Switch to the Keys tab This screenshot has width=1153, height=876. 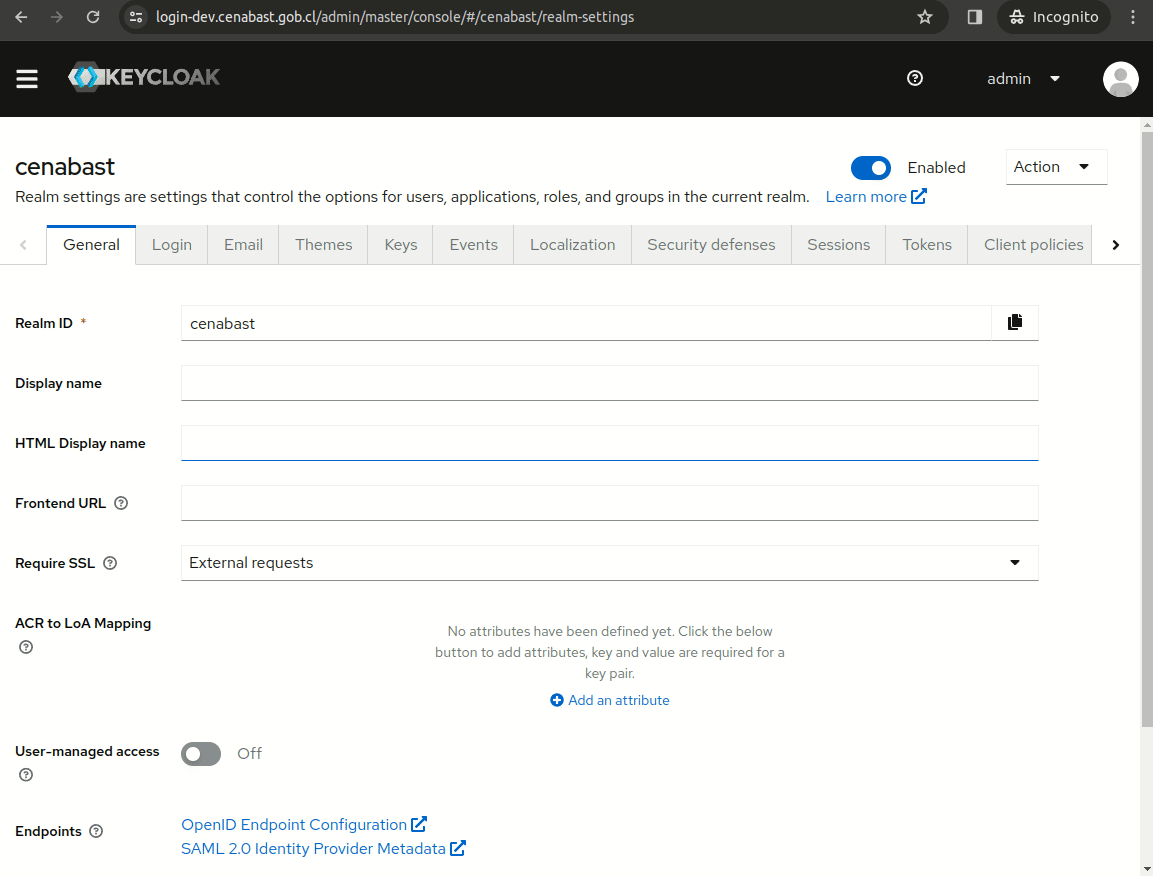400,245
